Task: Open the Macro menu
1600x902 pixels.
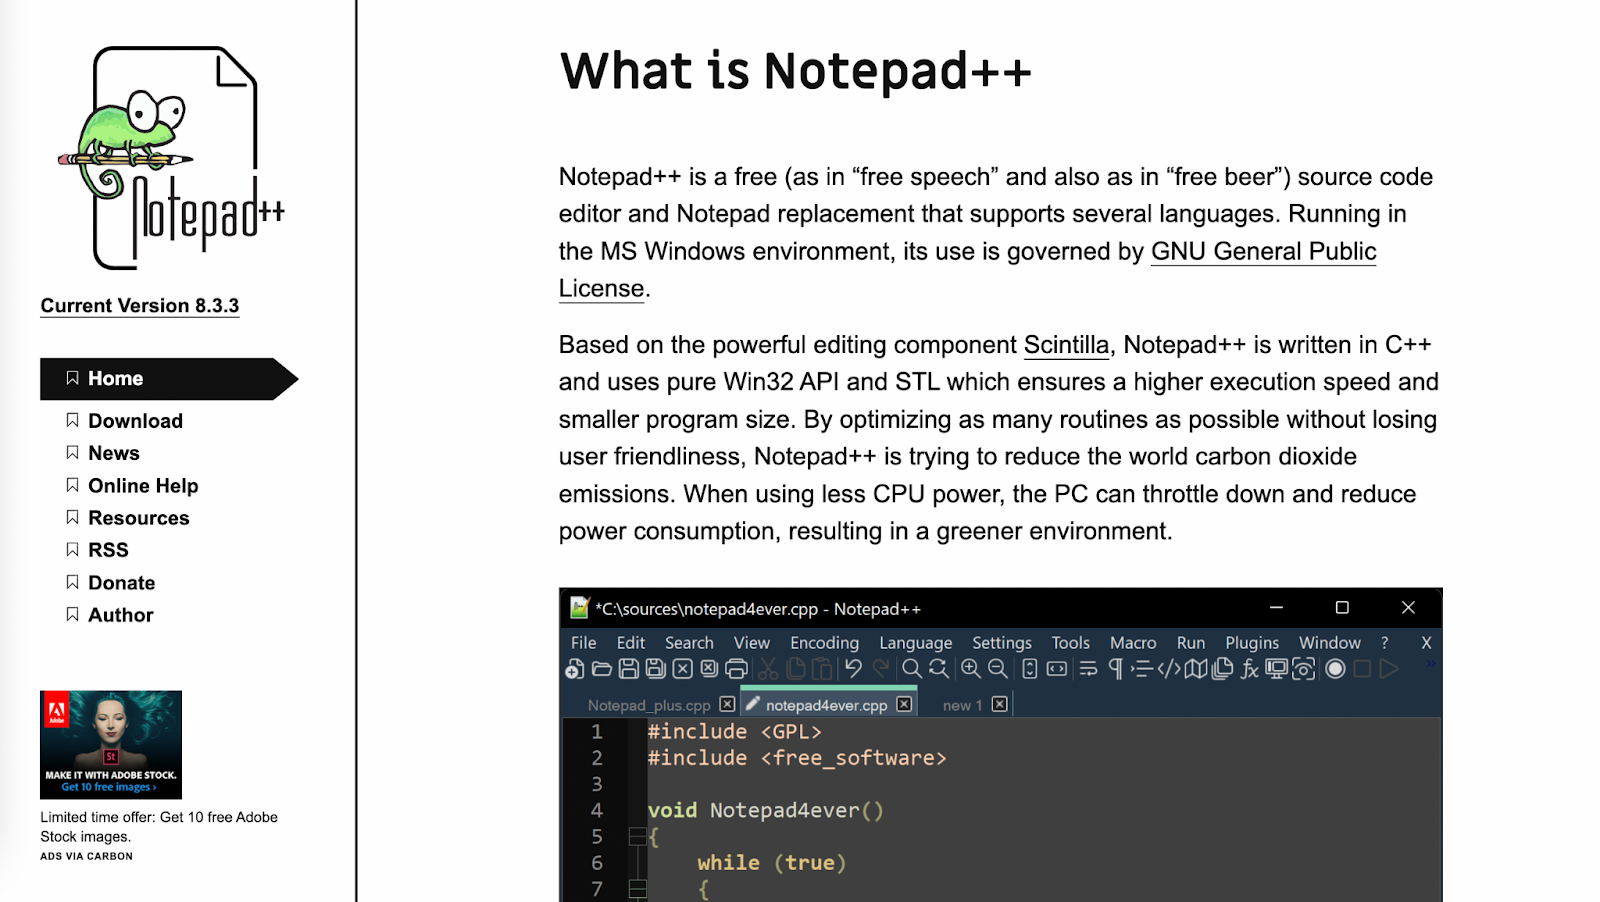Action: pyautogui.click(x=1133, y=643)
